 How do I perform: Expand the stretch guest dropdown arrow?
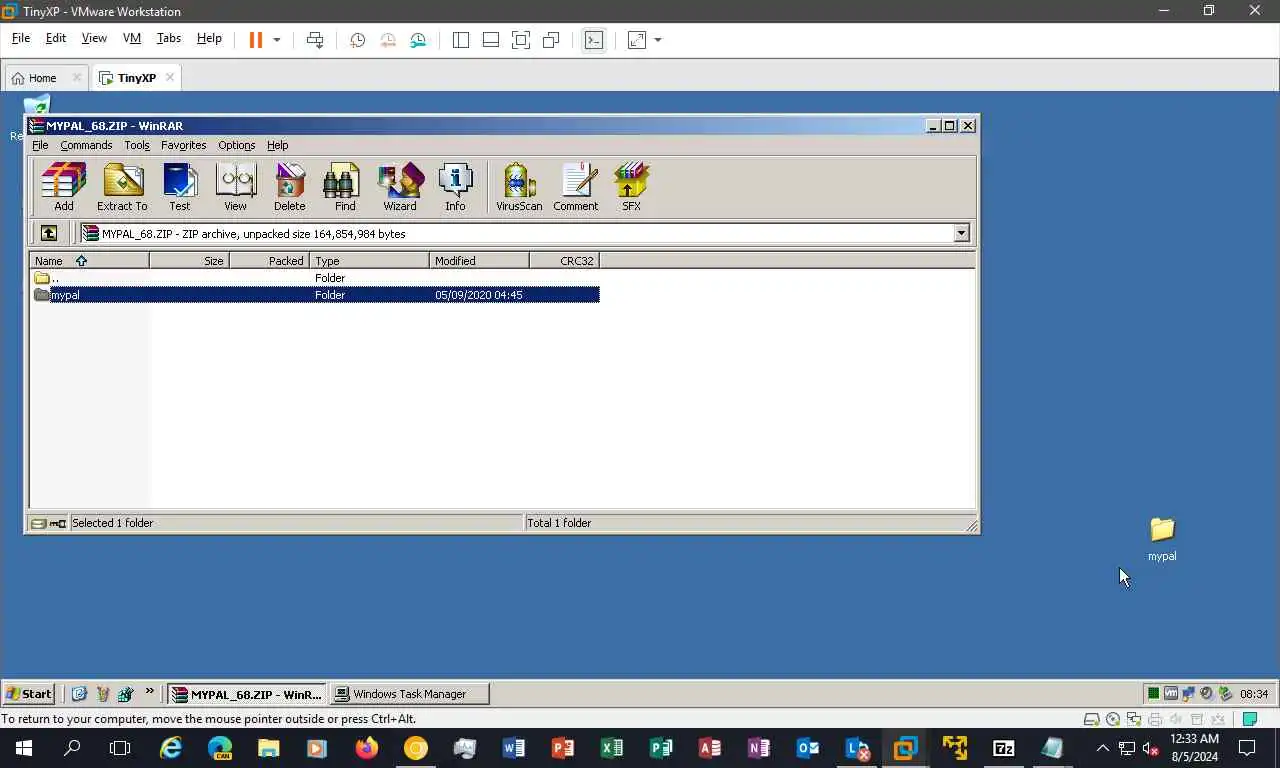point(658,40)
